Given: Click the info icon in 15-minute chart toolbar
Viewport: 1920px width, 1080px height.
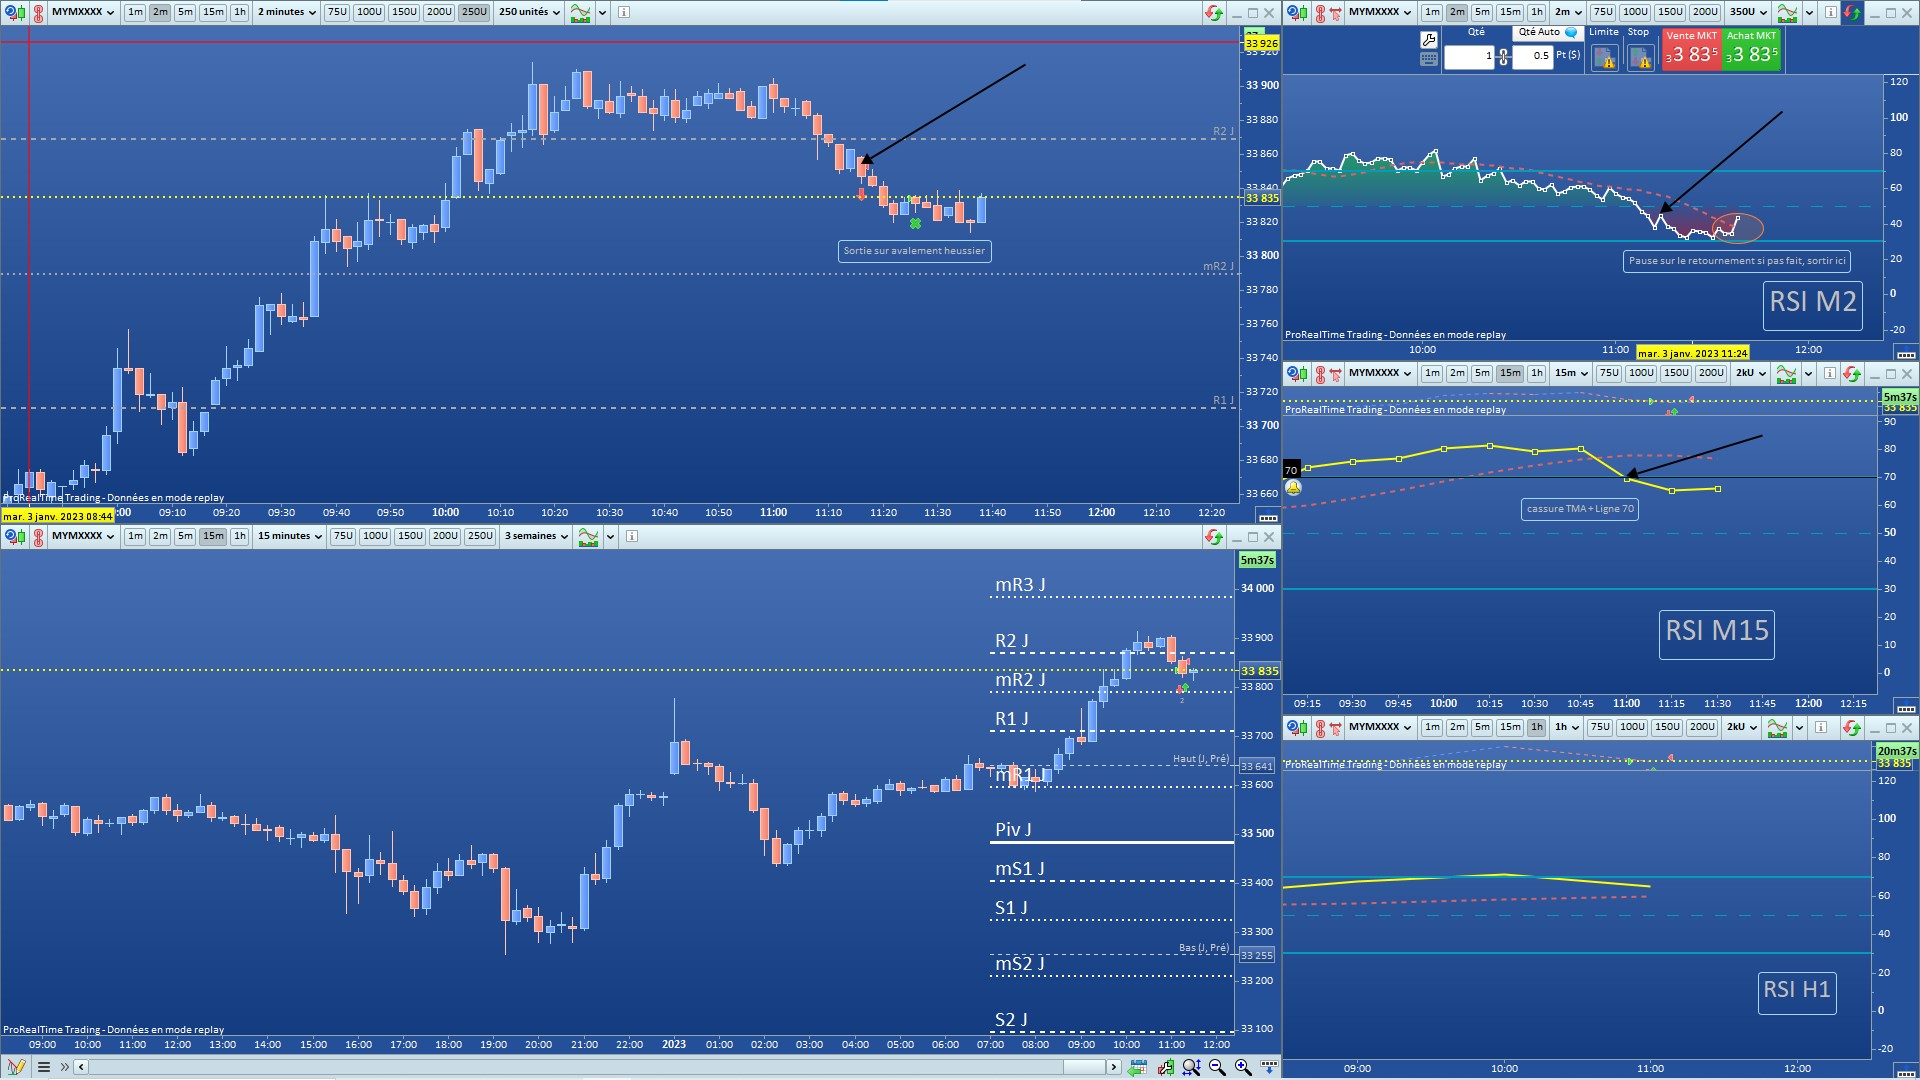Looking at the screenshot, I should tap(632, 537).
